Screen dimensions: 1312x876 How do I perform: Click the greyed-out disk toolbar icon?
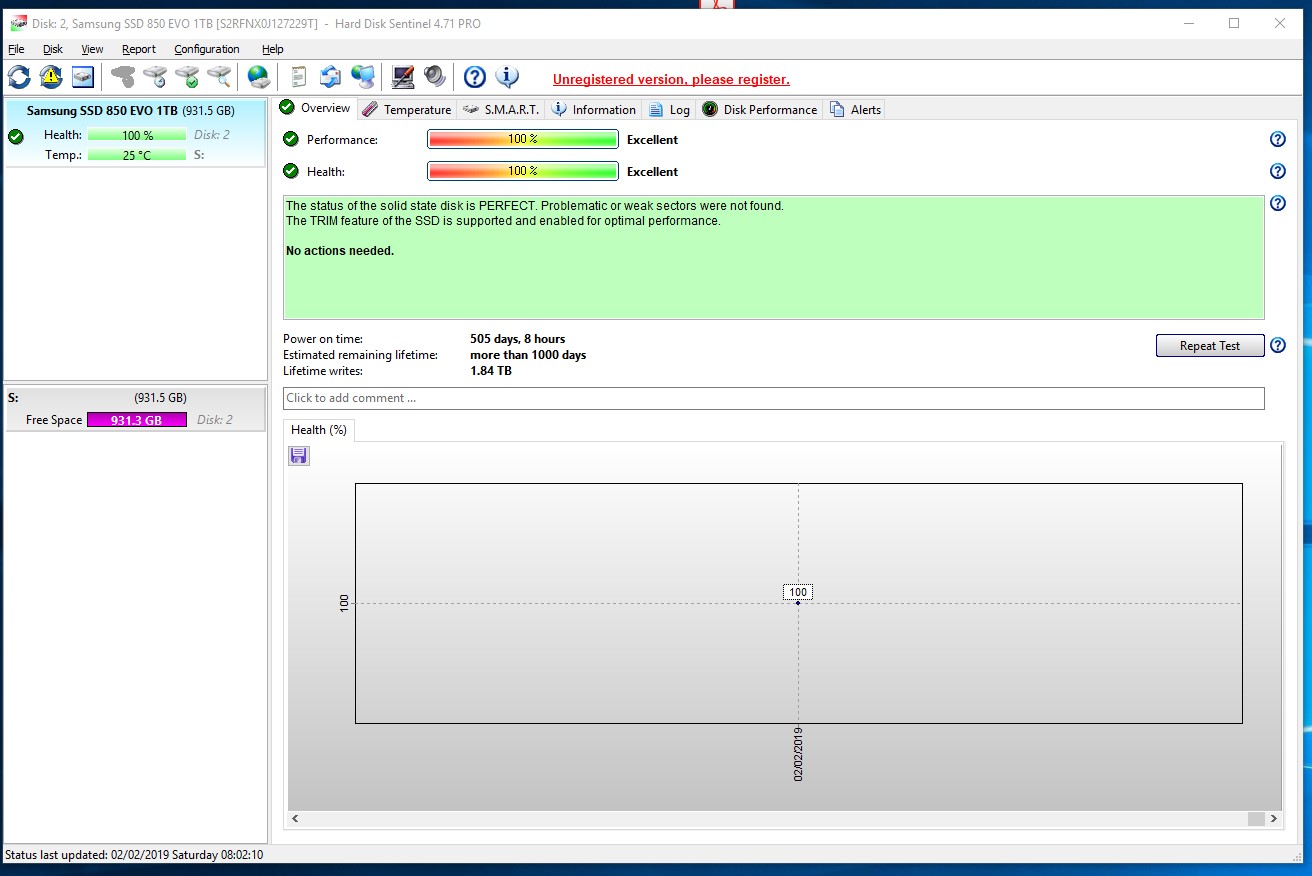(x=123, y=76)
